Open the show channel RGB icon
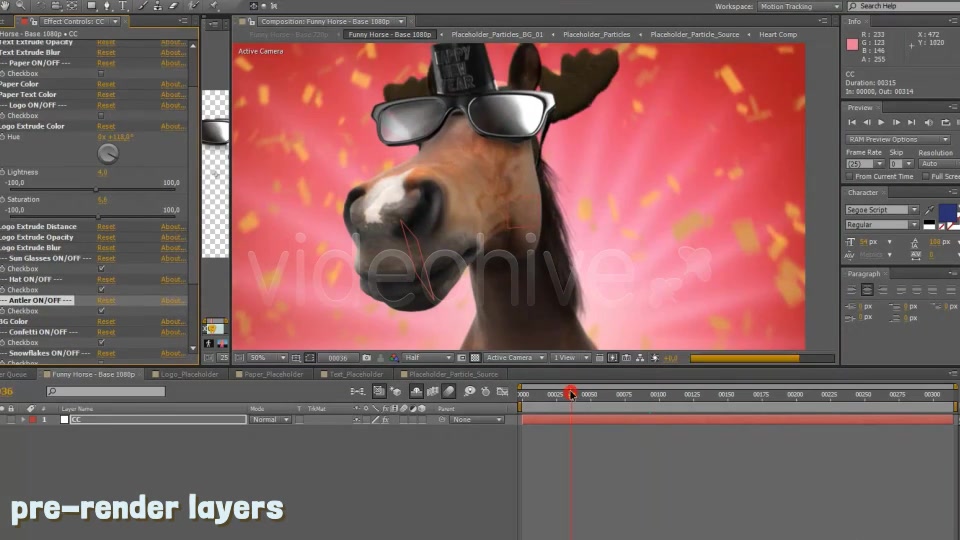This screenshot has height=540, width=960. click(x=394, y=358)
